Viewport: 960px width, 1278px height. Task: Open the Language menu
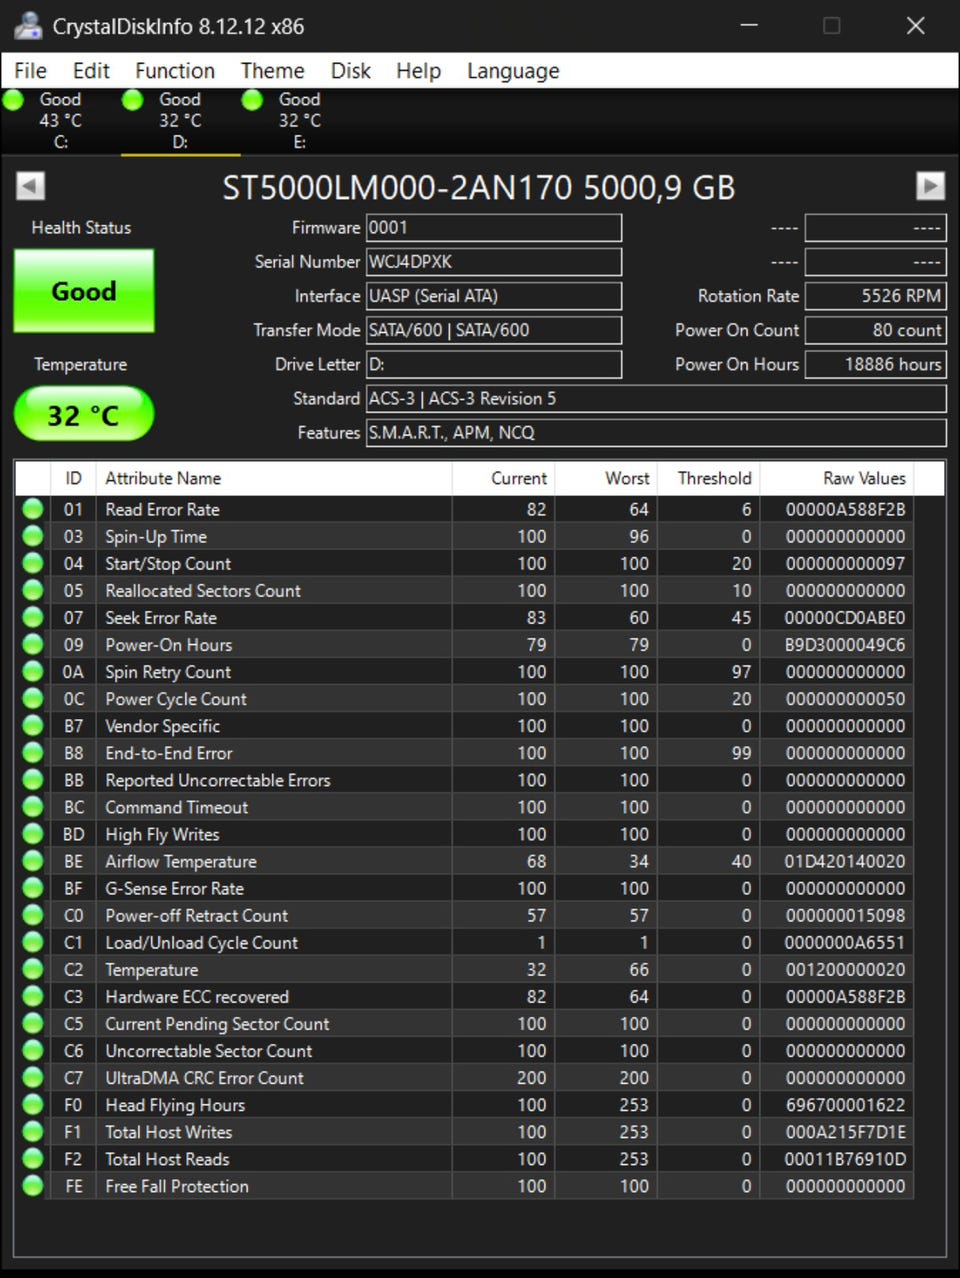coord(513,71)
